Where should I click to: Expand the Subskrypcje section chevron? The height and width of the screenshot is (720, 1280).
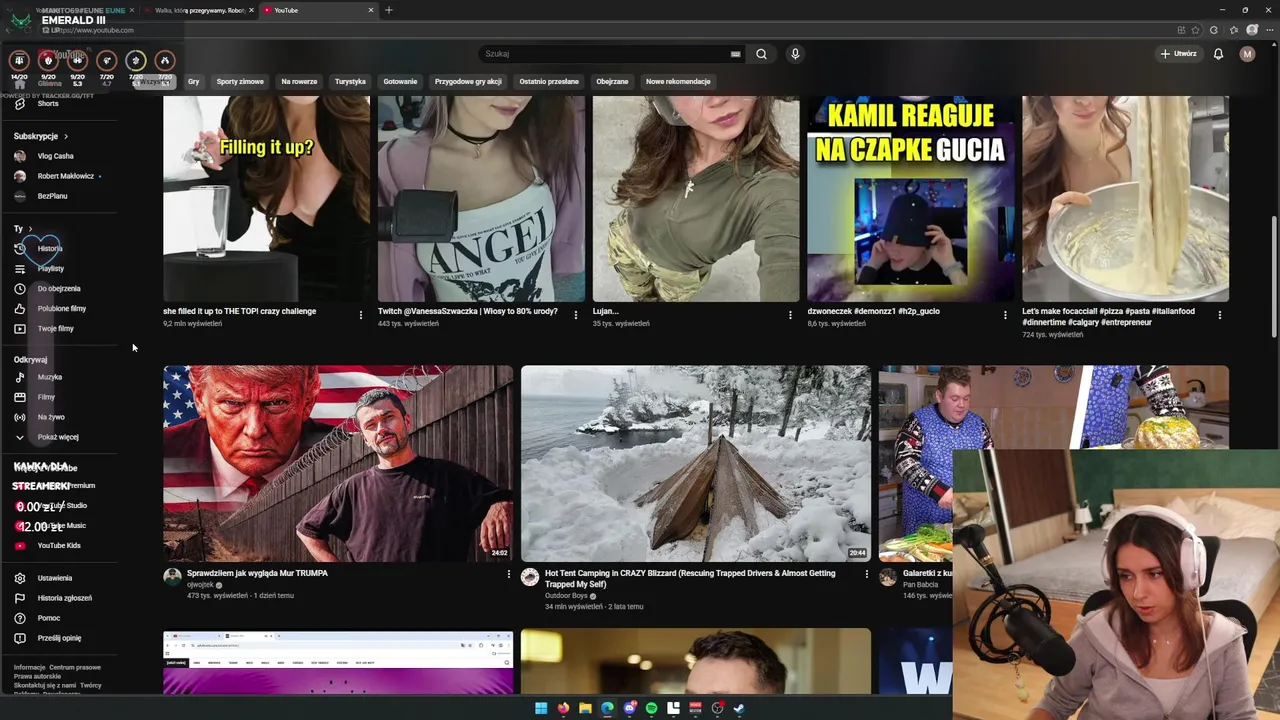(66, 136)
